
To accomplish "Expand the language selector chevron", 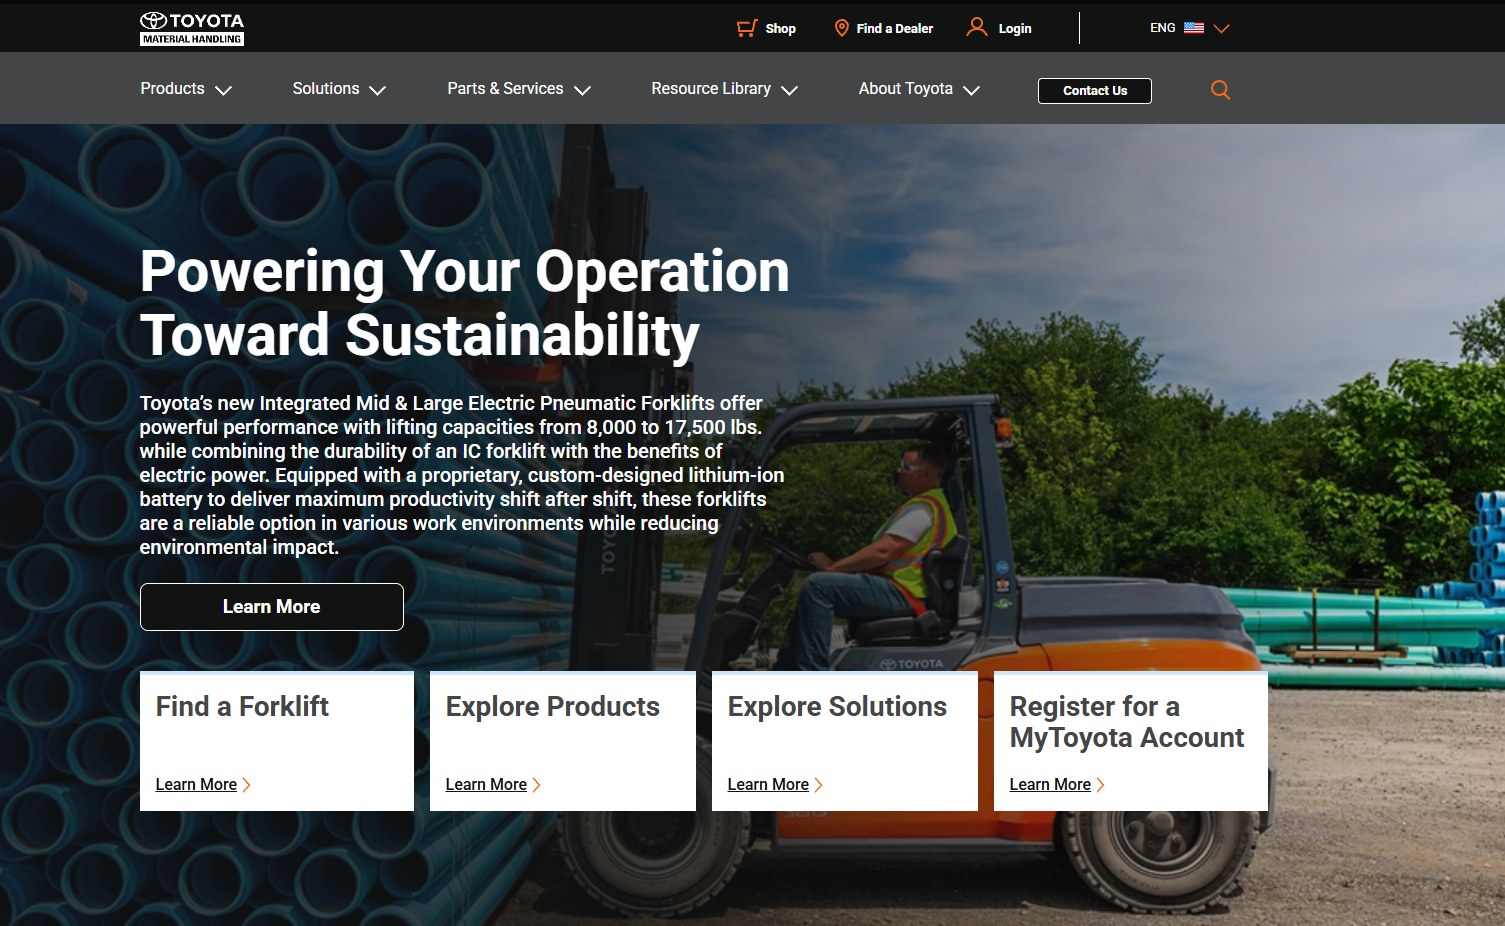I will 1221,28.
